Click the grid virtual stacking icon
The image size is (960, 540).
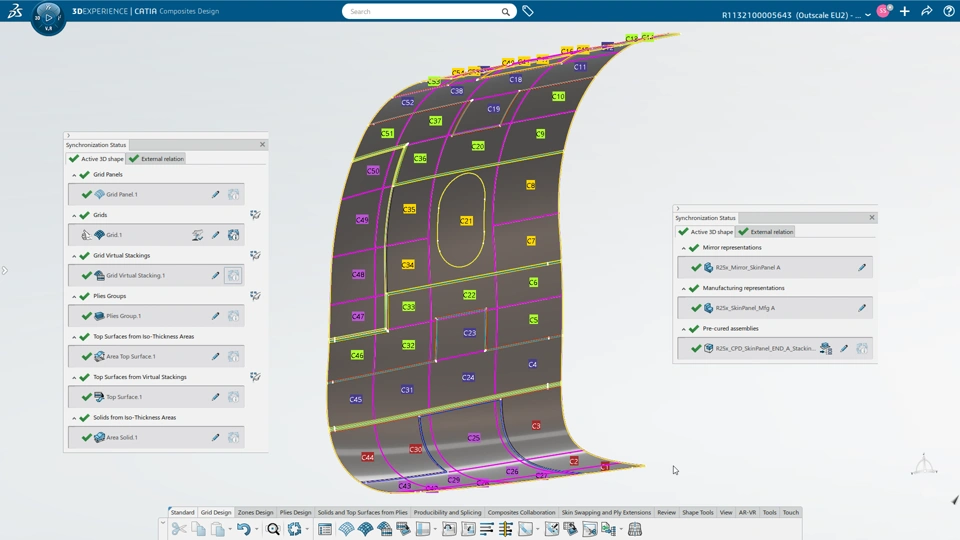click(x=384, y=529)
